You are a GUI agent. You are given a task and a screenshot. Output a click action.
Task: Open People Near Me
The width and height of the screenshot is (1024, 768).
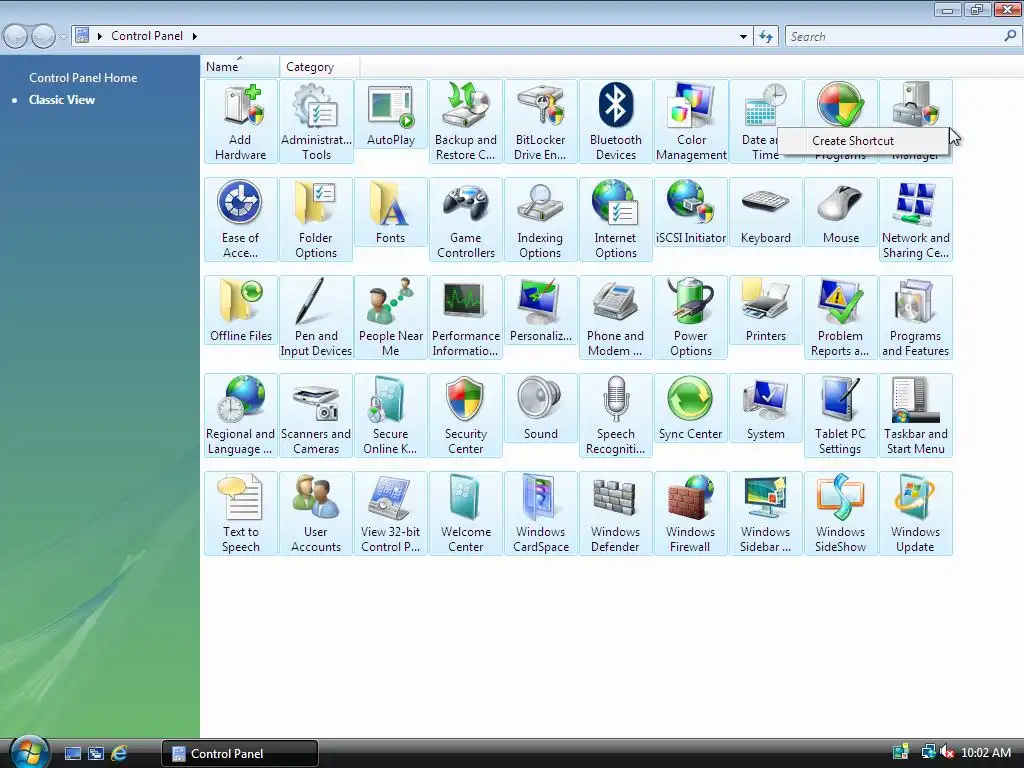coord(391,317)
